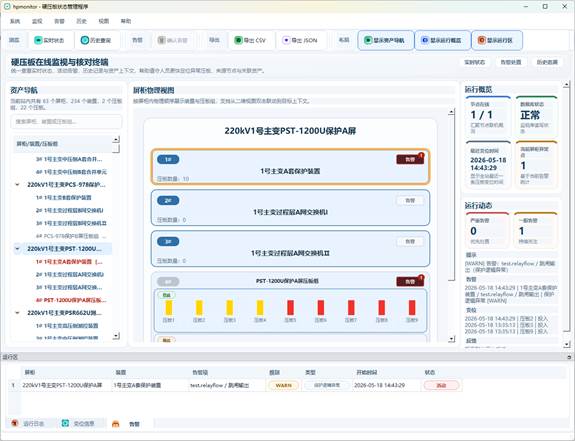Toggle the 显示资产导航 layout button
The height and width of the screenshot is (441, 575).
[x=385, y=40]
